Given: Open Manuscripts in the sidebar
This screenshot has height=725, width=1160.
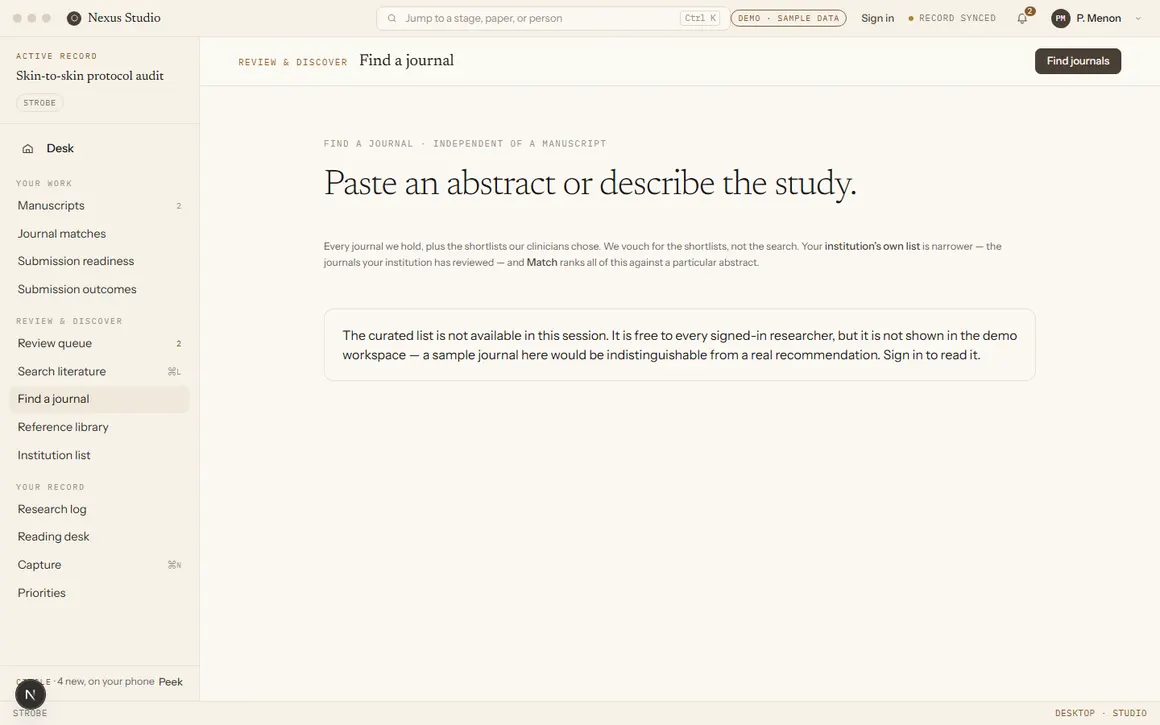Looking at the screenshot, I should [99, 206].
